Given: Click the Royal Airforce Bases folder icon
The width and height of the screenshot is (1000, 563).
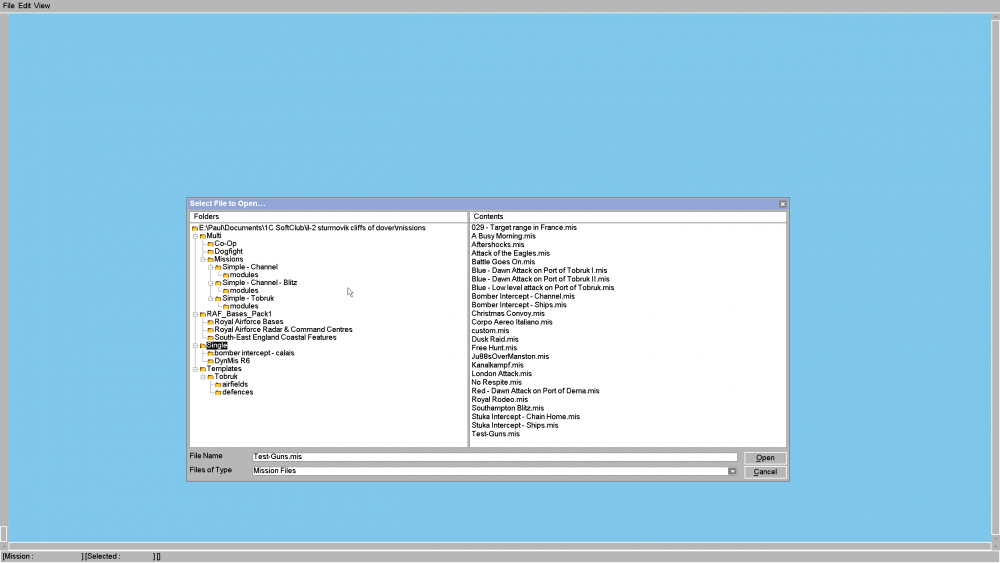Looking at the screenshot, I should (x=210, y=322).
